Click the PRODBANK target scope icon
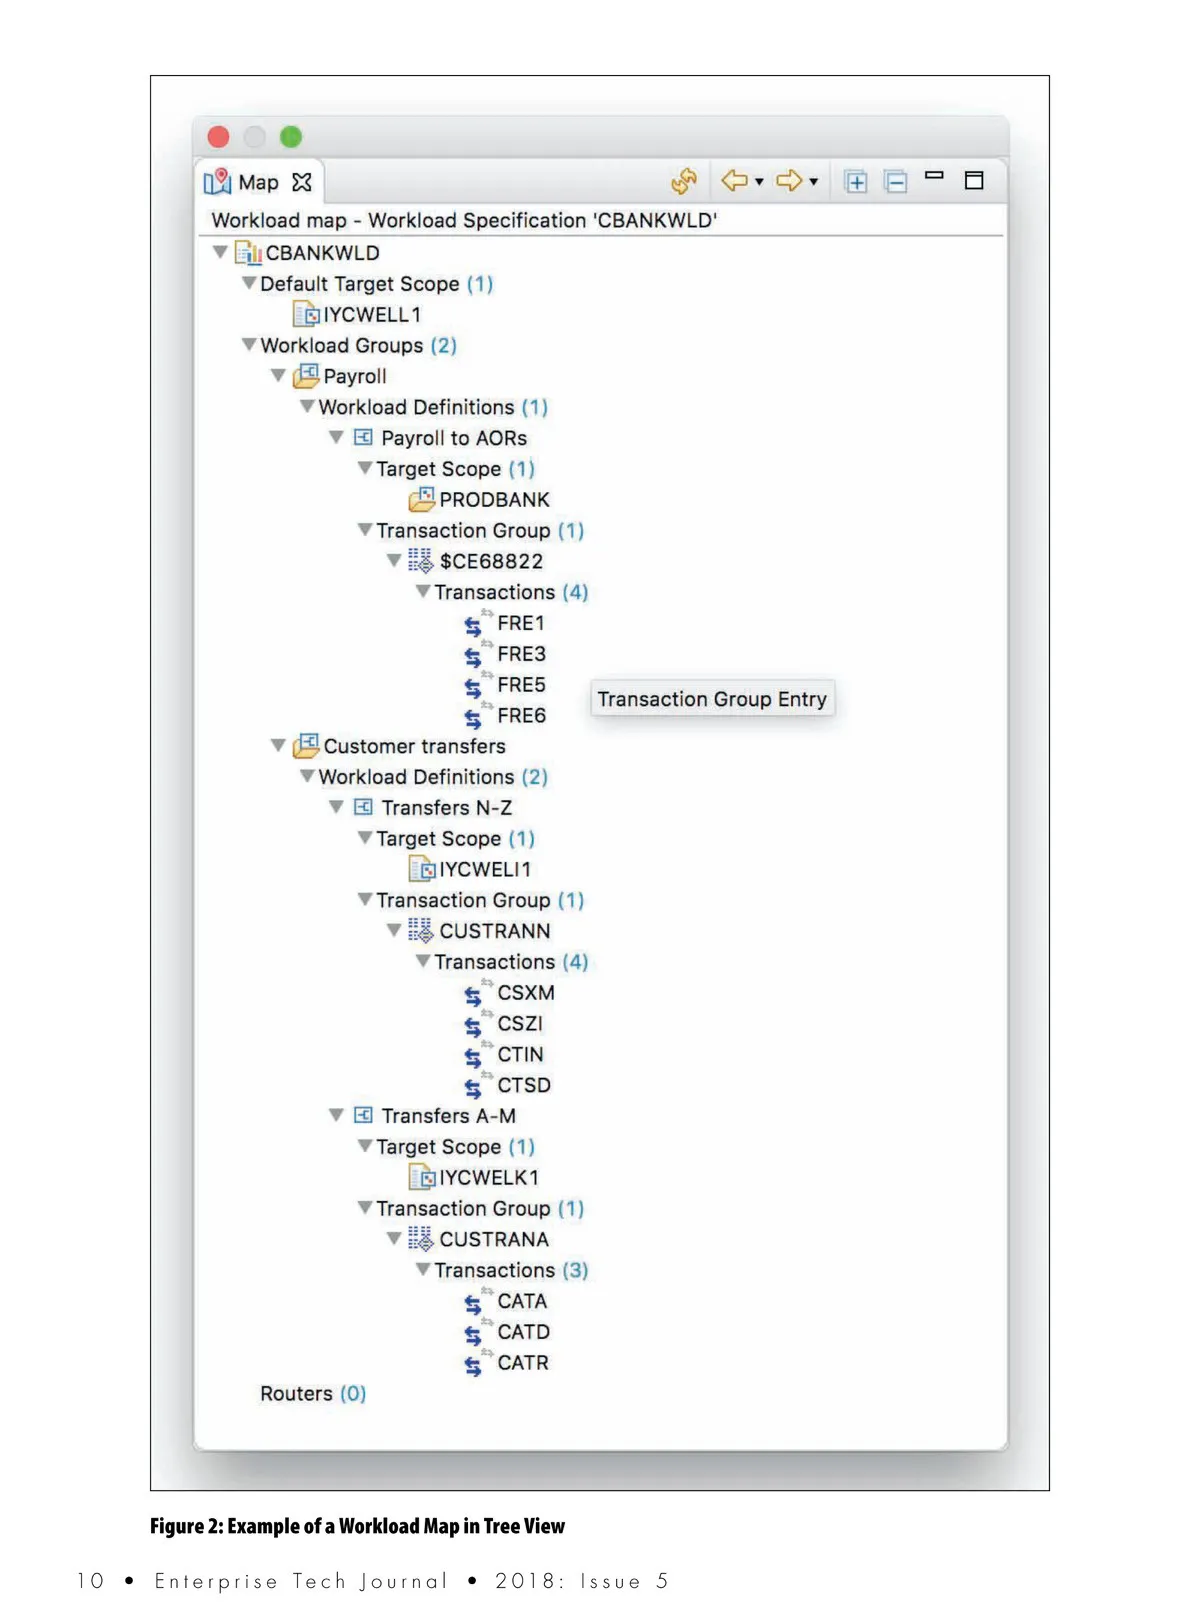1200x1613 pixels. coord(422,499)
